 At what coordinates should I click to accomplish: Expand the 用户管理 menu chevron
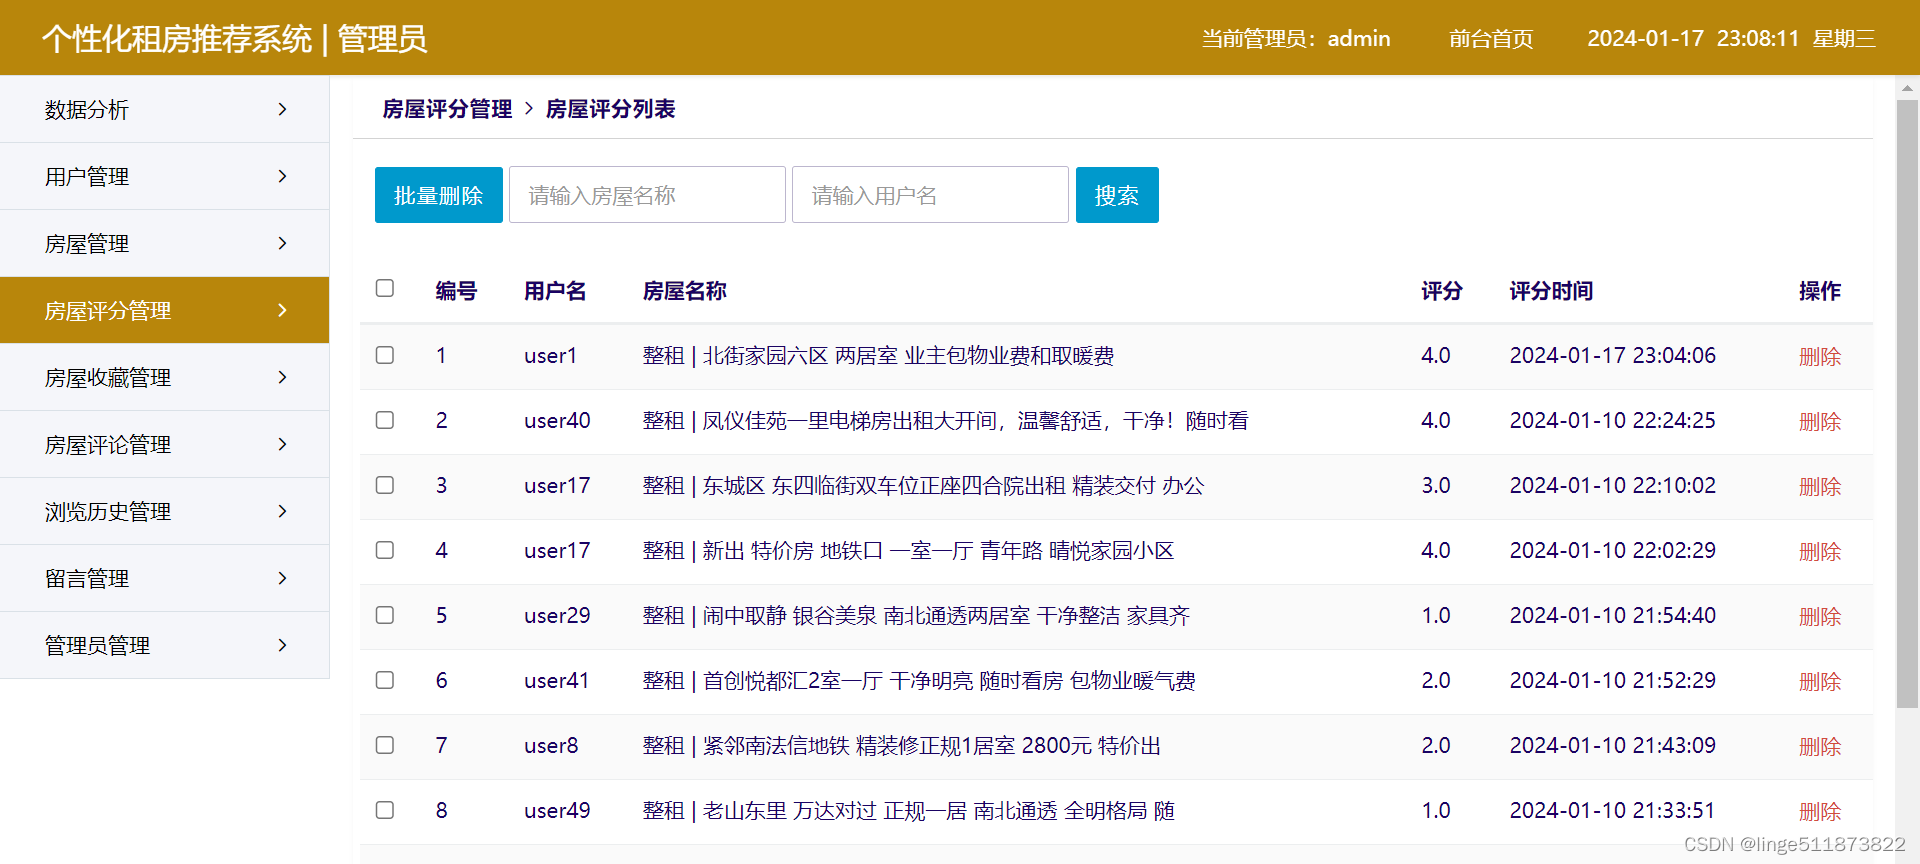tap(282, 176)
